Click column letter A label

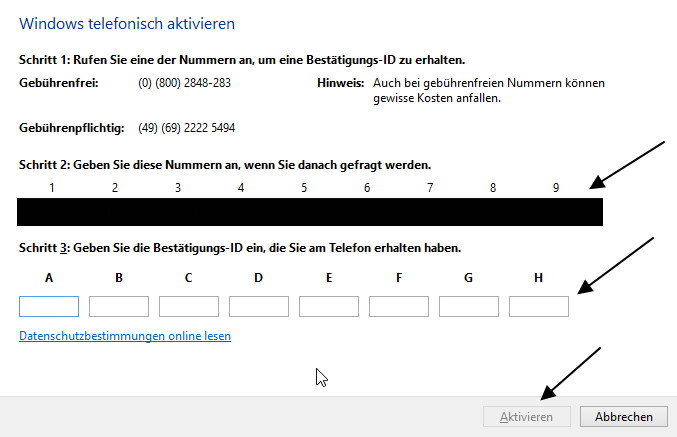pyautogui.click(x=49, y=278)
